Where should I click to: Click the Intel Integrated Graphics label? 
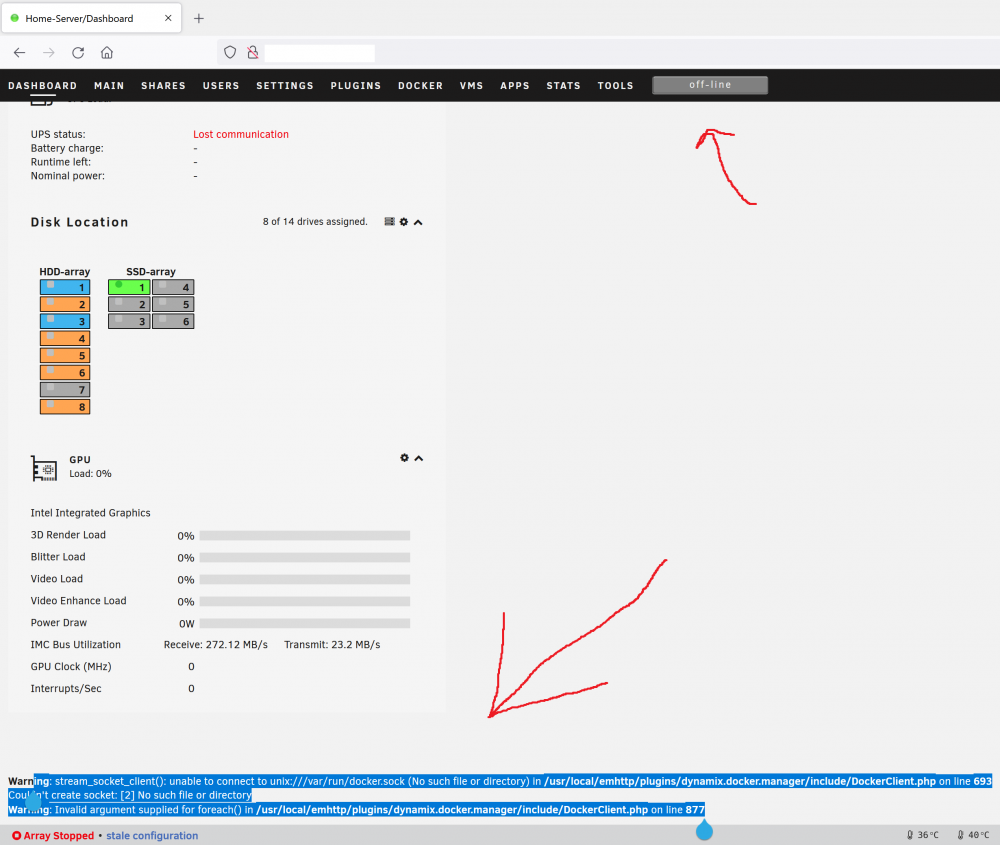coord(91,513)
